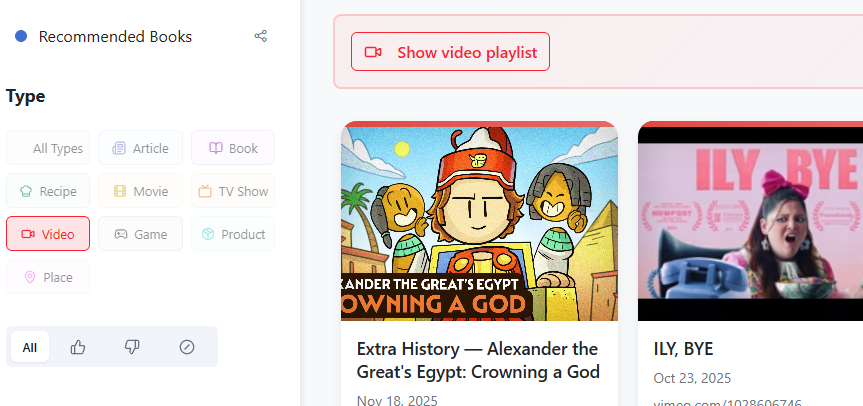Click the Show video playlist button
Screen dimensions: 863x406
pyautogui.click(x=450, y=52)
